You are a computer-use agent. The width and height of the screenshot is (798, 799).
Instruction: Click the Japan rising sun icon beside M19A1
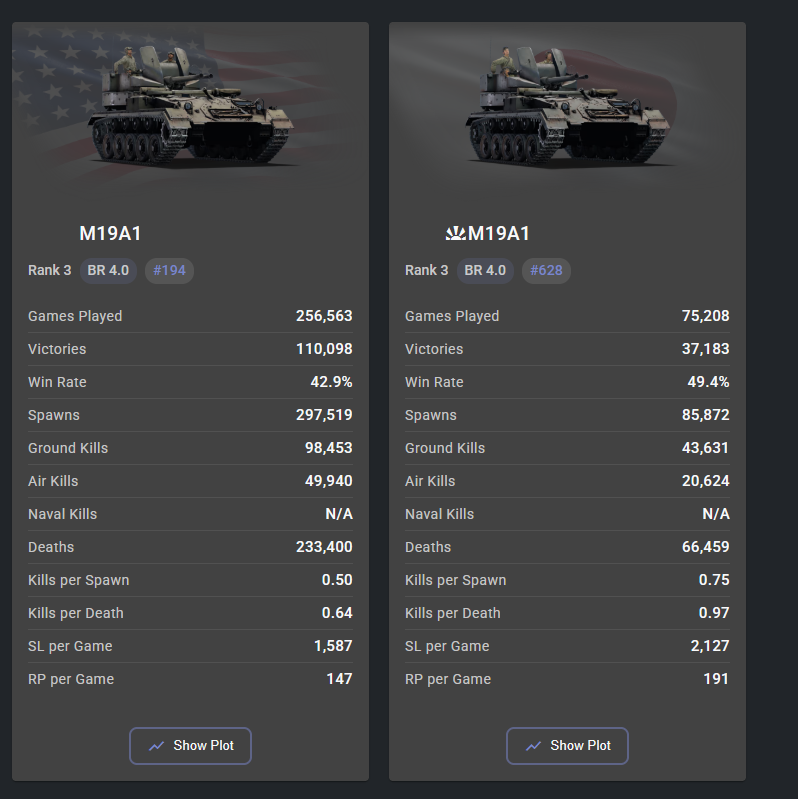(456, 234)
